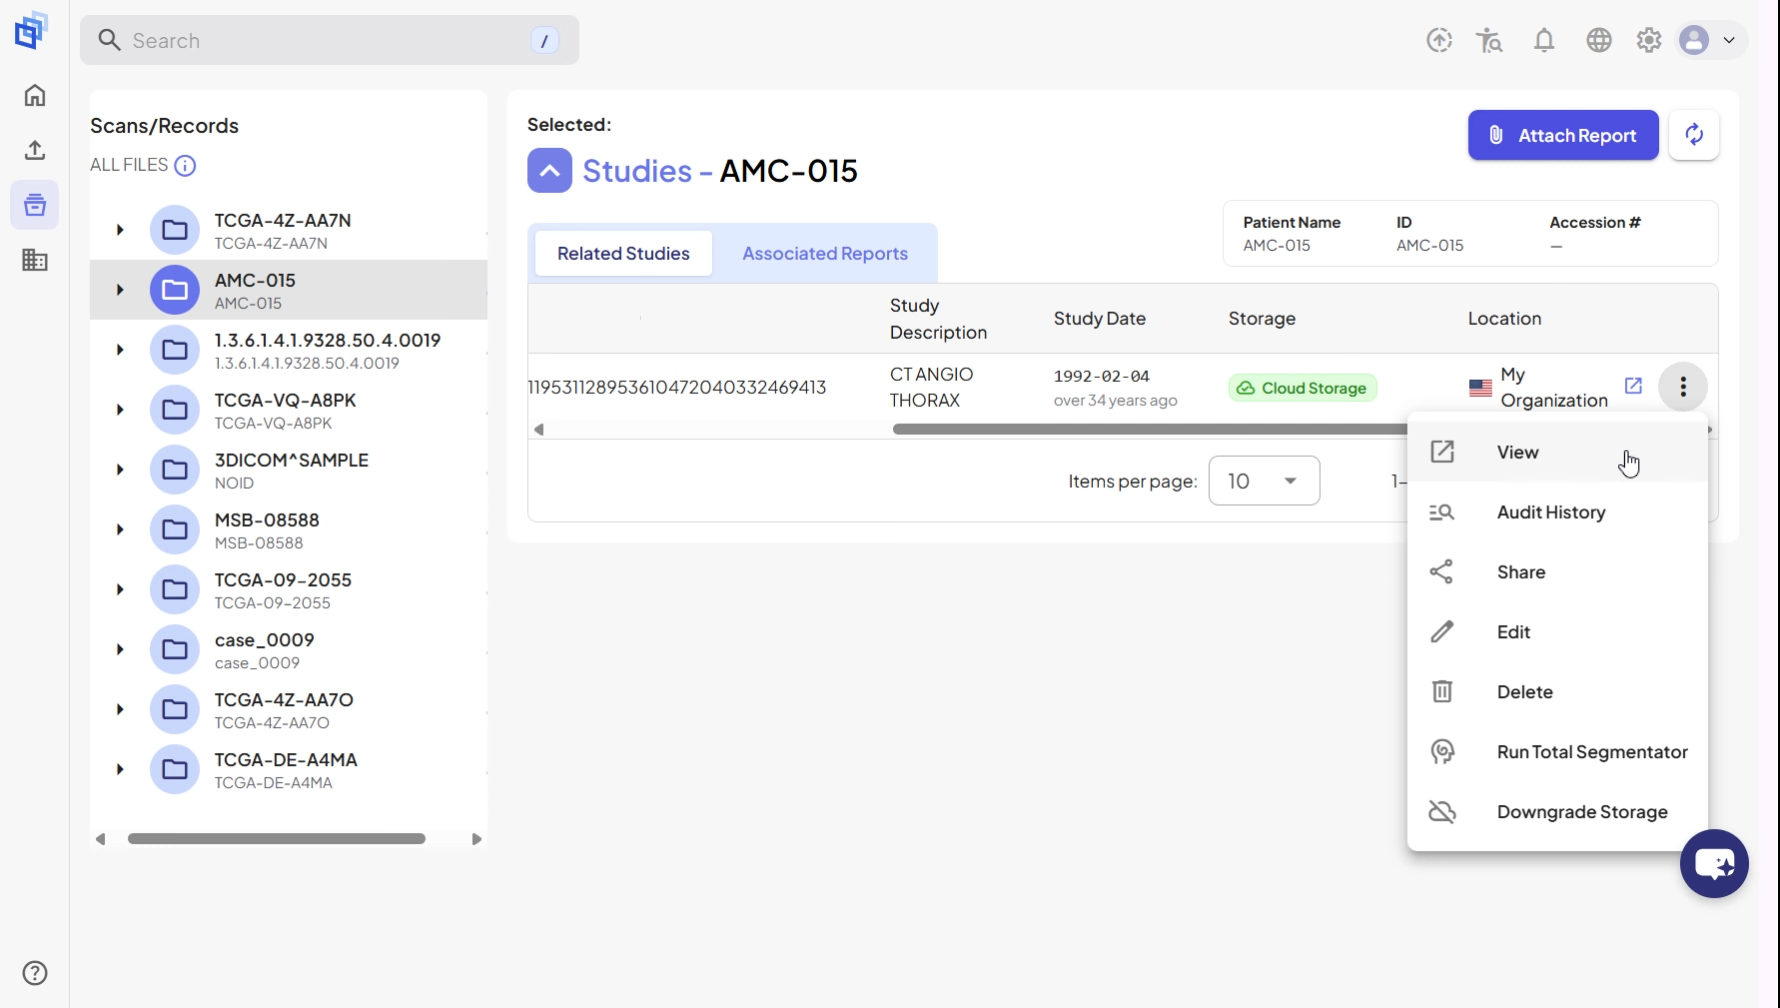Select the 1.3.6.1.4.1.9328.50.4.0019 record name
Viewport: 1780px width, 1008px height.
(328, 340)
